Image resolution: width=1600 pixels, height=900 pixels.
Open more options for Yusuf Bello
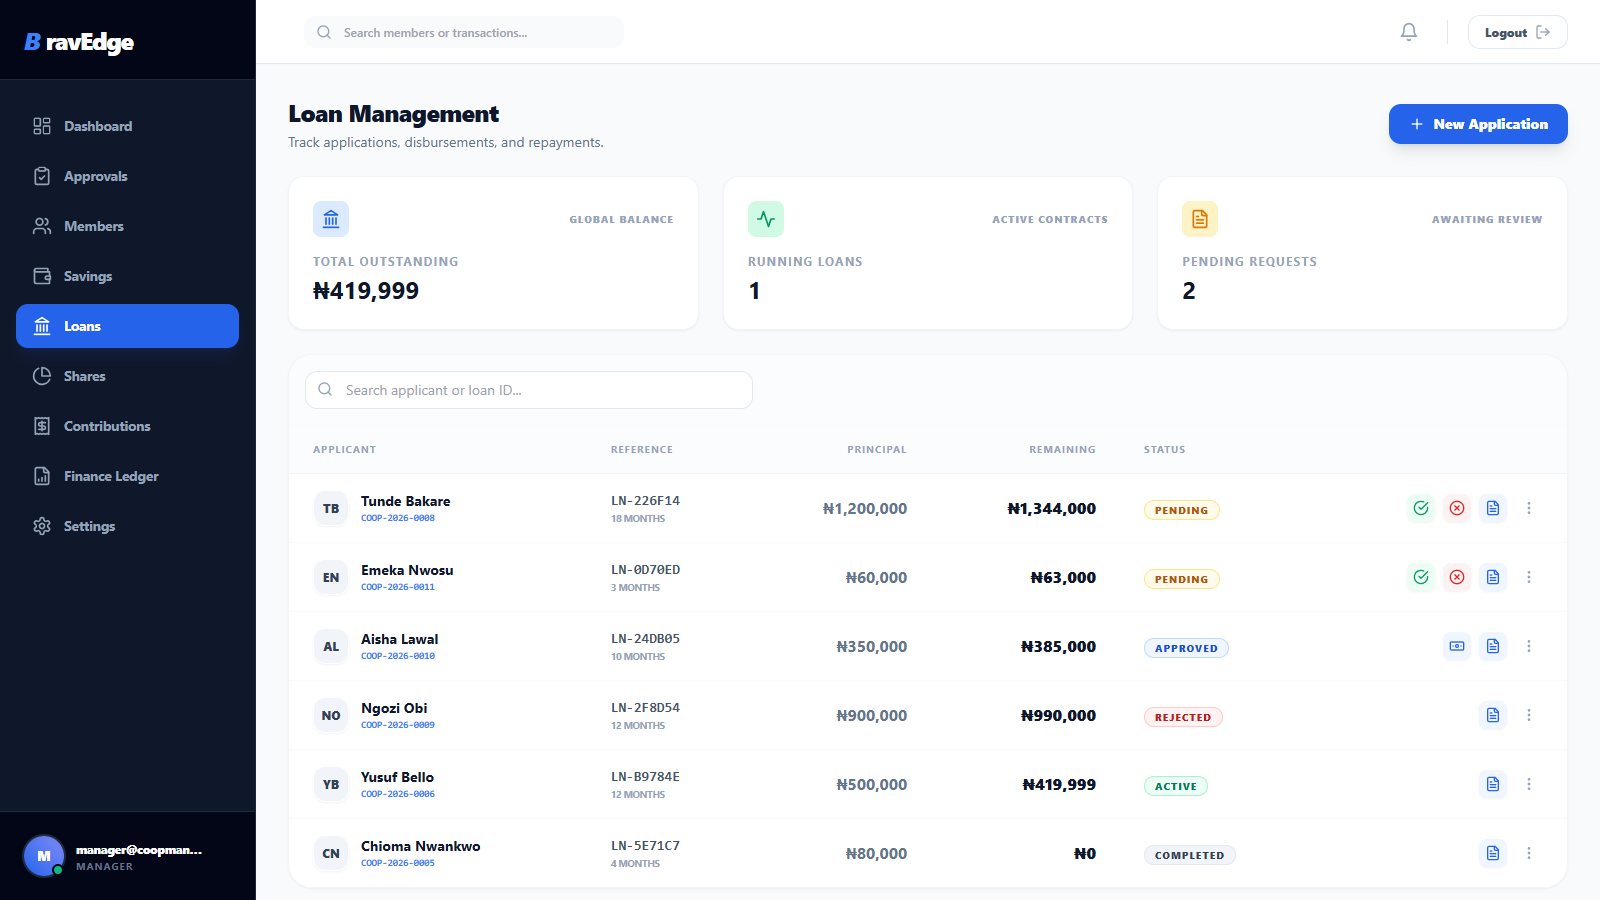point(1529,784)
